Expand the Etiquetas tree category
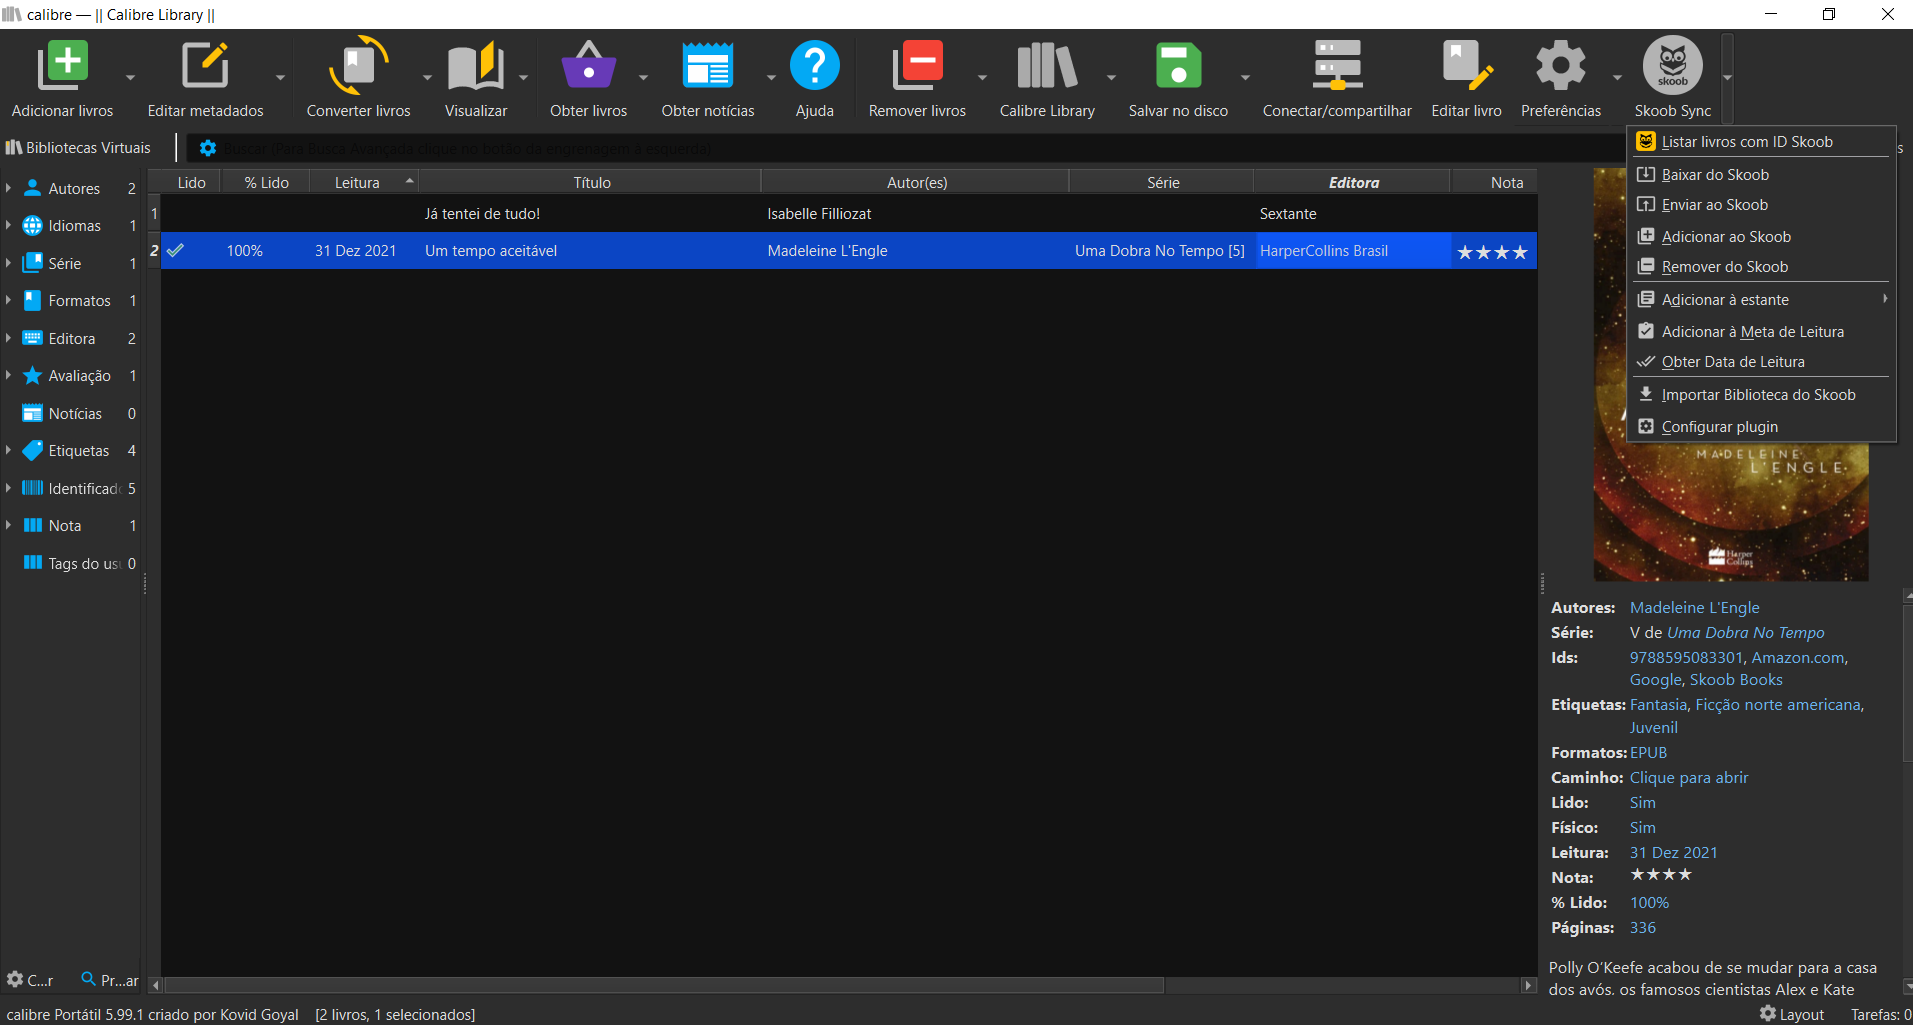This screenshot has width=1913, height=1025. point(8,450)
